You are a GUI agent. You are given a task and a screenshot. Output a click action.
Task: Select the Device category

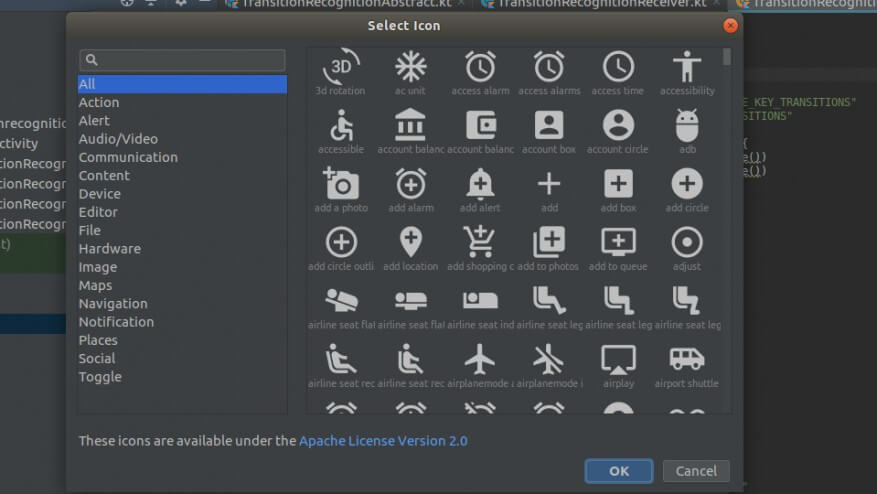182,194
